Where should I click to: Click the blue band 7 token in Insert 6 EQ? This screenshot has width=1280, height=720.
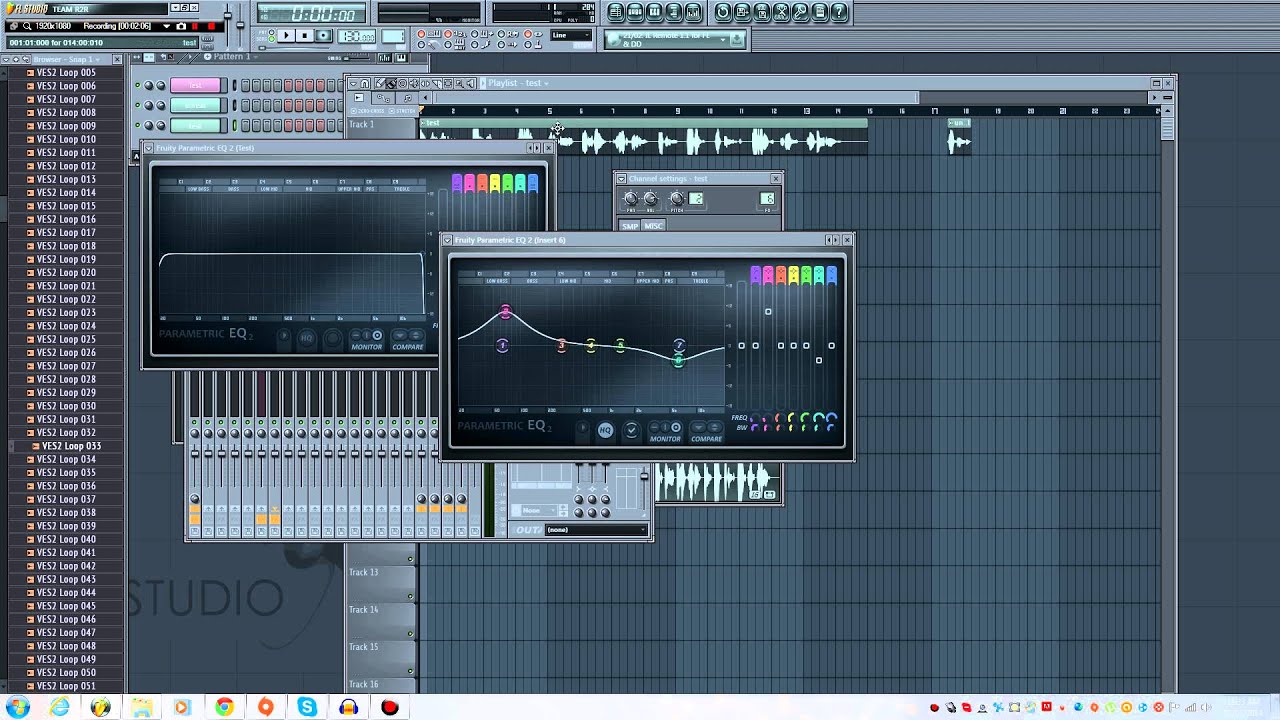pyautogui.click(x=832, y=274)
